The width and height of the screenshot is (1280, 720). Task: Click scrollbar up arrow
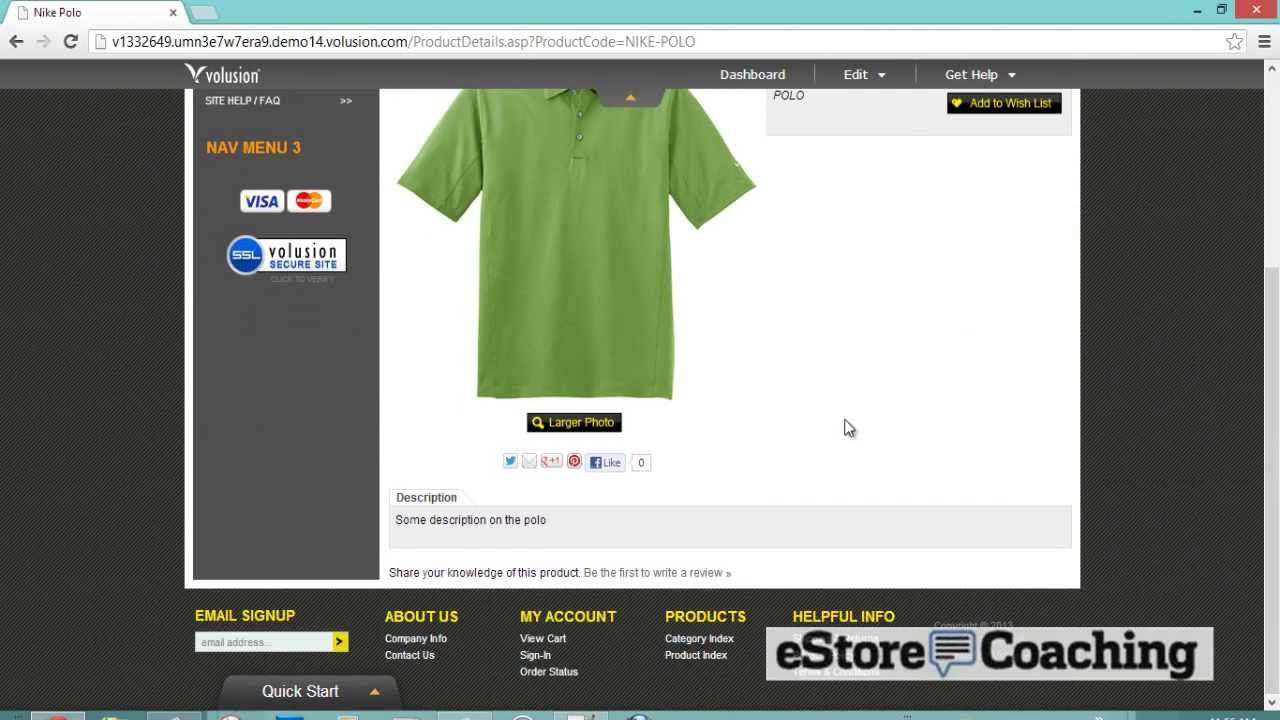1272,68
